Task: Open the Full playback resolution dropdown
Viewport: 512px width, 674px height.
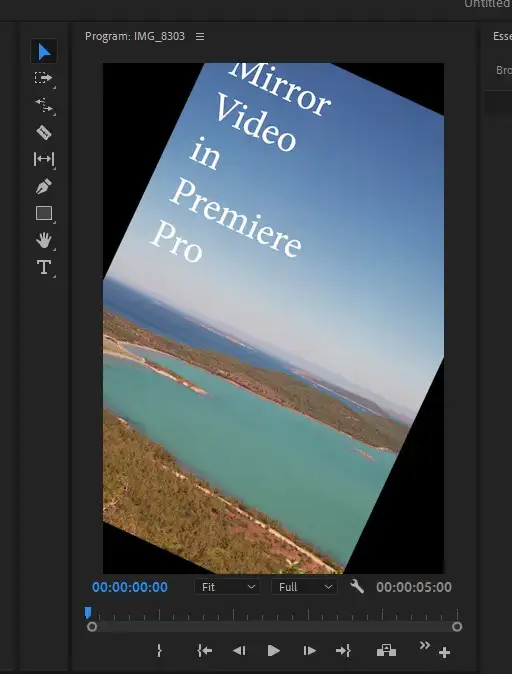Action: tap(304, 587)
